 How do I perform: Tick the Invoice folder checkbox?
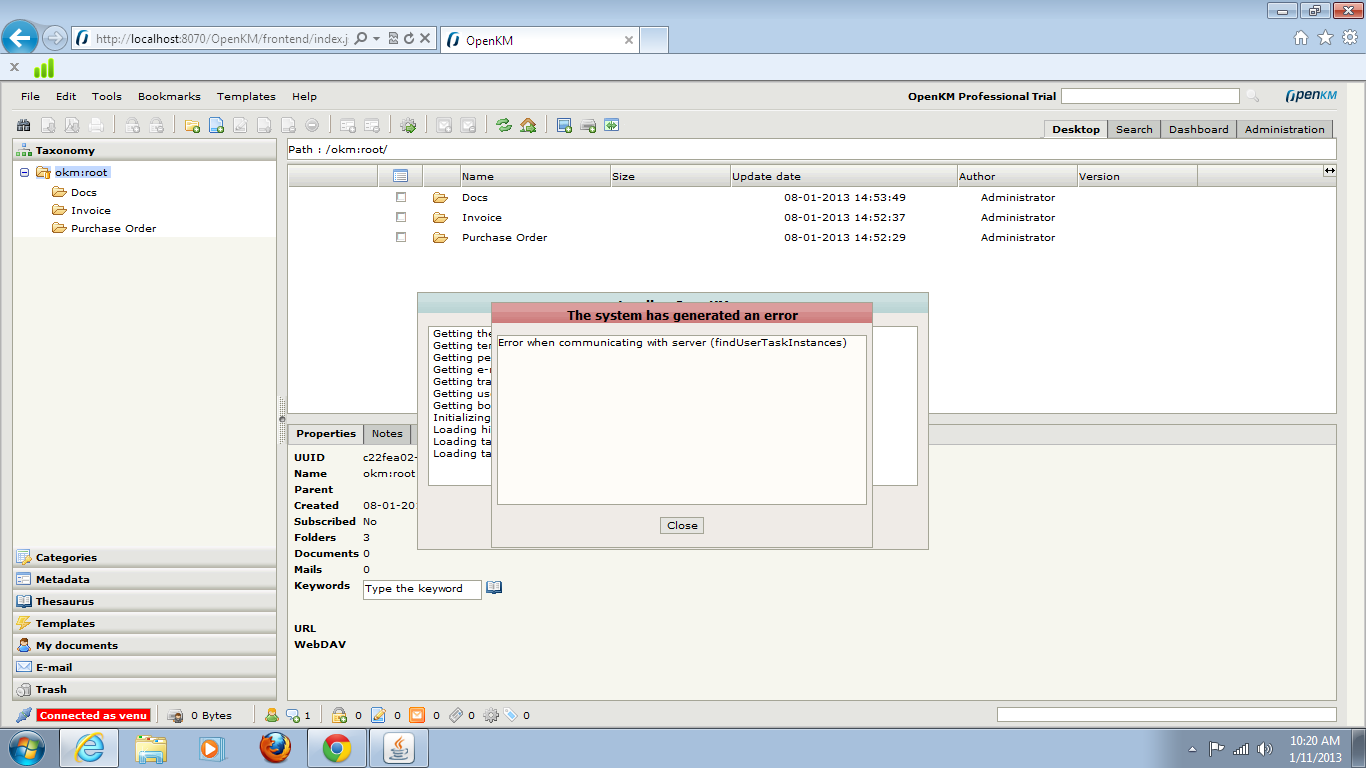(401, 217)
